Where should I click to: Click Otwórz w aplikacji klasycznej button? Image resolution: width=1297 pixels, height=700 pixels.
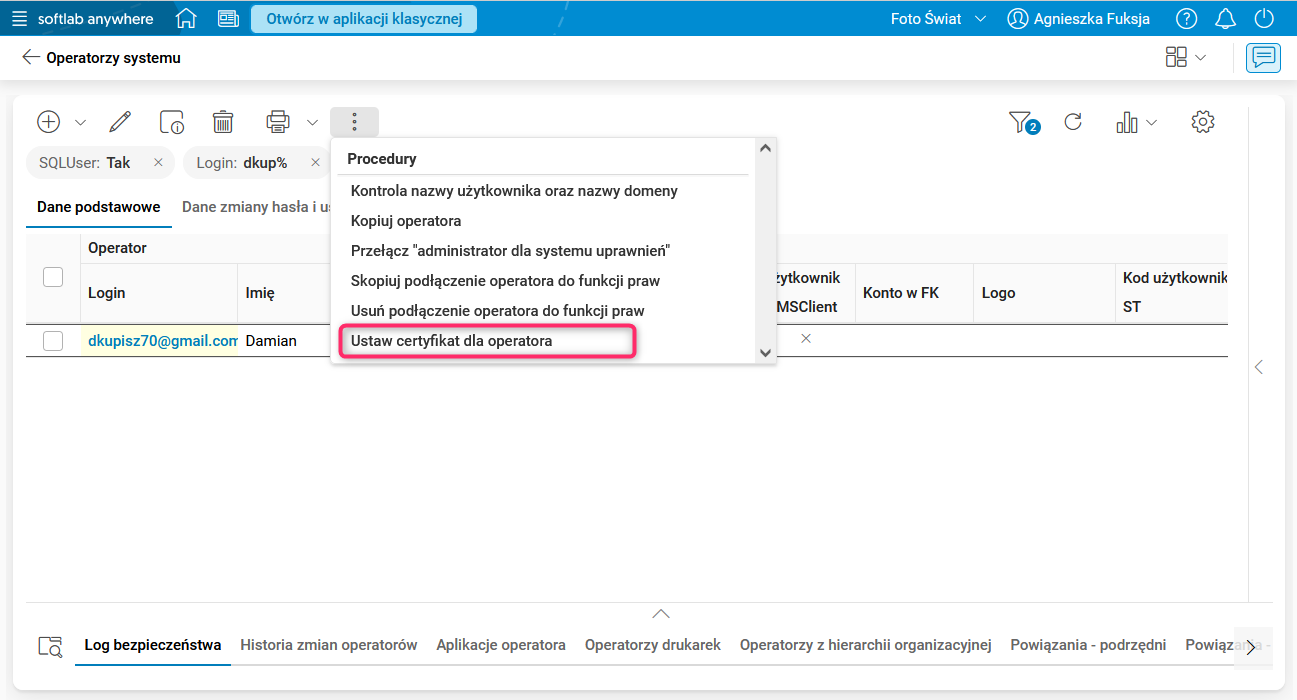(364, 19)
